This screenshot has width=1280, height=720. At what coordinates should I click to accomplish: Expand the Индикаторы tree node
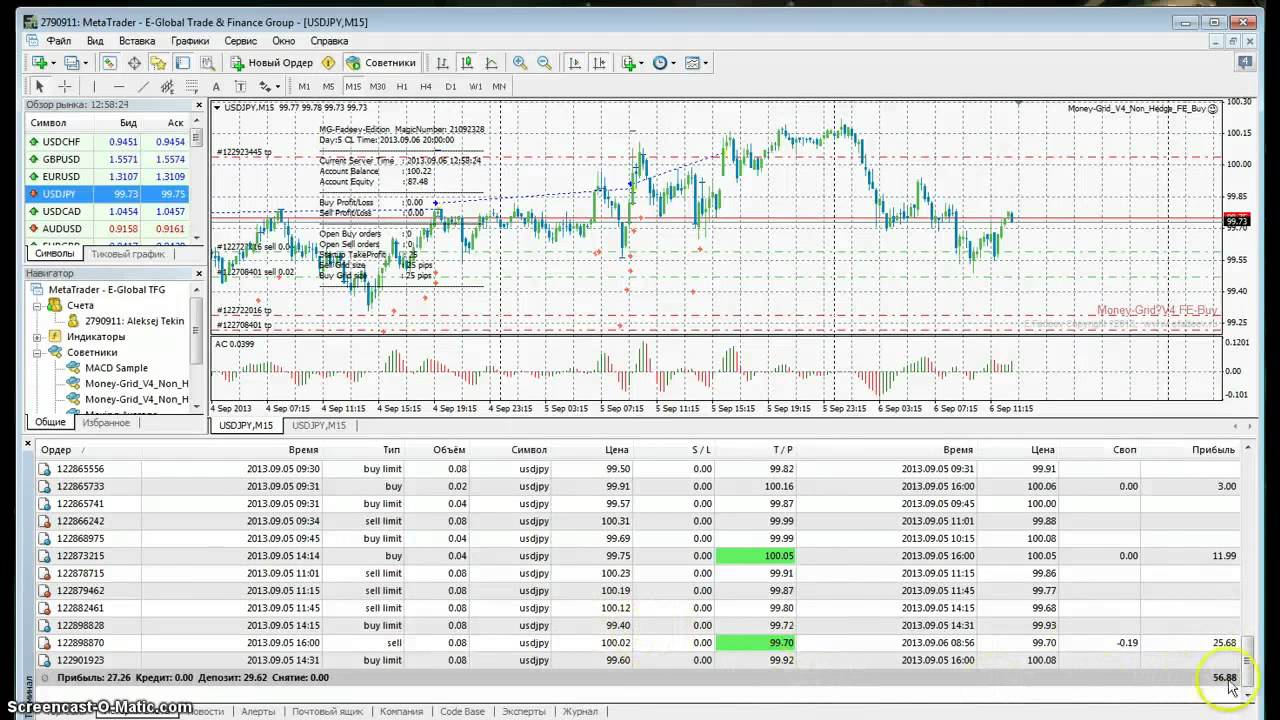tap(37, 336)
